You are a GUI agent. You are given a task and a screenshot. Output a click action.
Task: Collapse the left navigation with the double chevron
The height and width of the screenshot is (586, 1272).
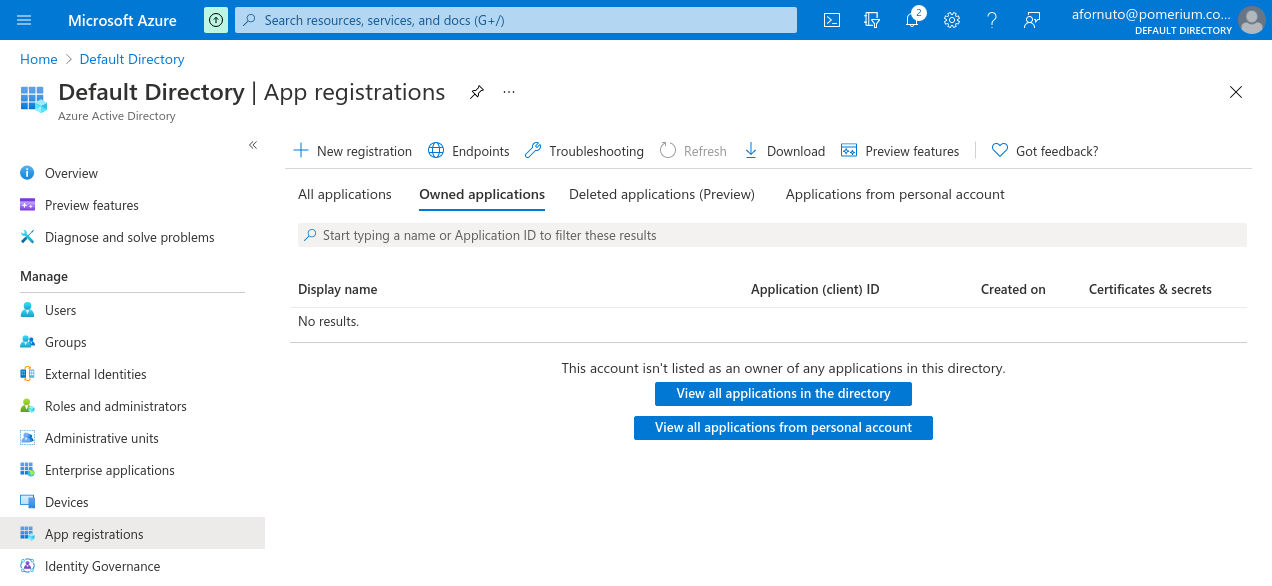pyautogui.click(x=253, y=145)
